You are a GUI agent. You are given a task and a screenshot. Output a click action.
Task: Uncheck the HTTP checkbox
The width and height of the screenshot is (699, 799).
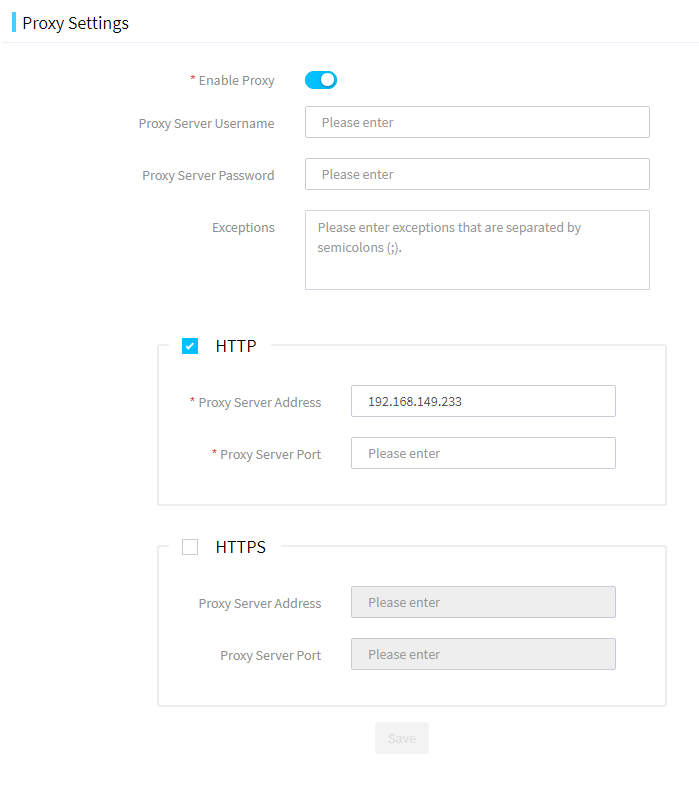point(190,346)
